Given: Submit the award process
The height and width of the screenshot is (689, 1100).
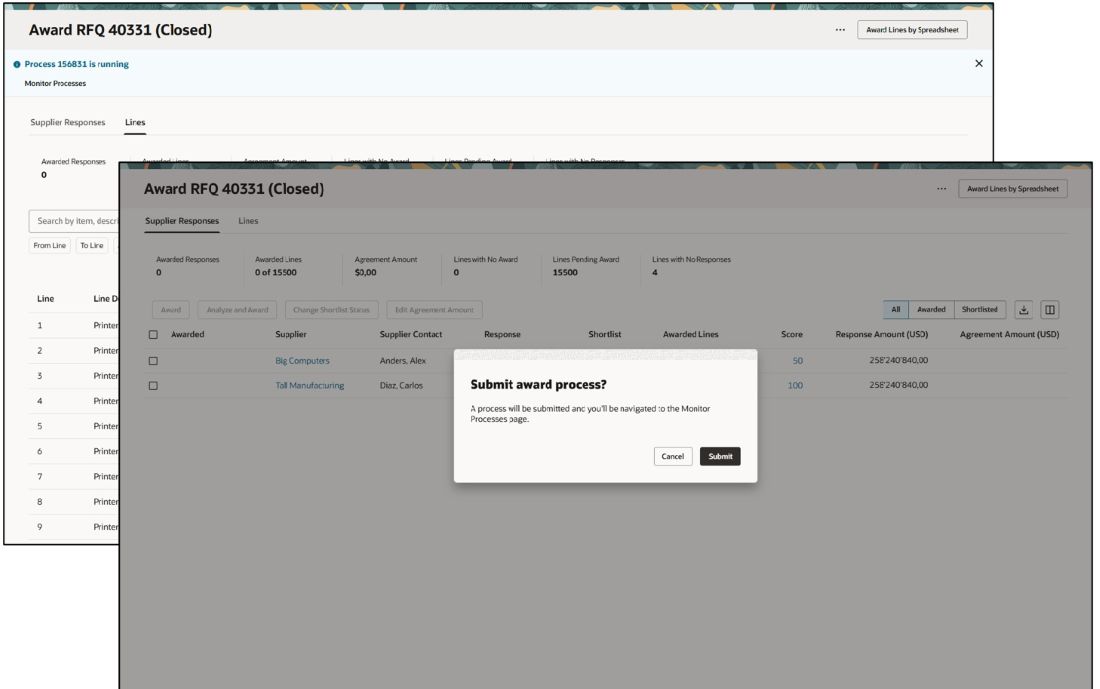Looking at the screenshot, I should tap(720, 455).
